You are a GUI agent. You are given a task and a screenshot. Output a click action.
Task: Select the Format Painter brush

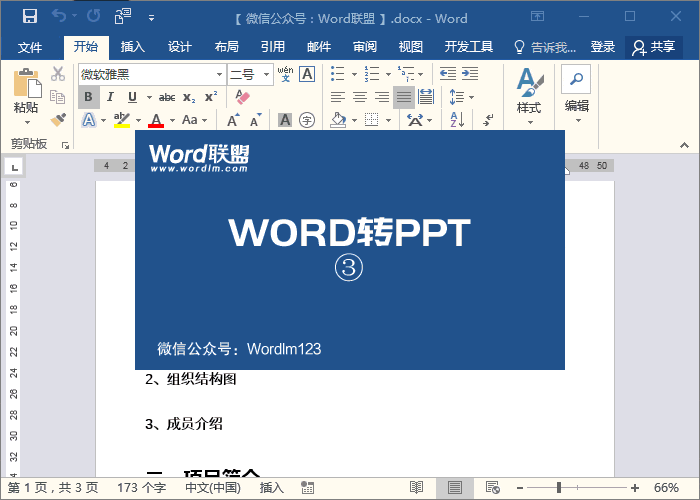tap(58, 120)
